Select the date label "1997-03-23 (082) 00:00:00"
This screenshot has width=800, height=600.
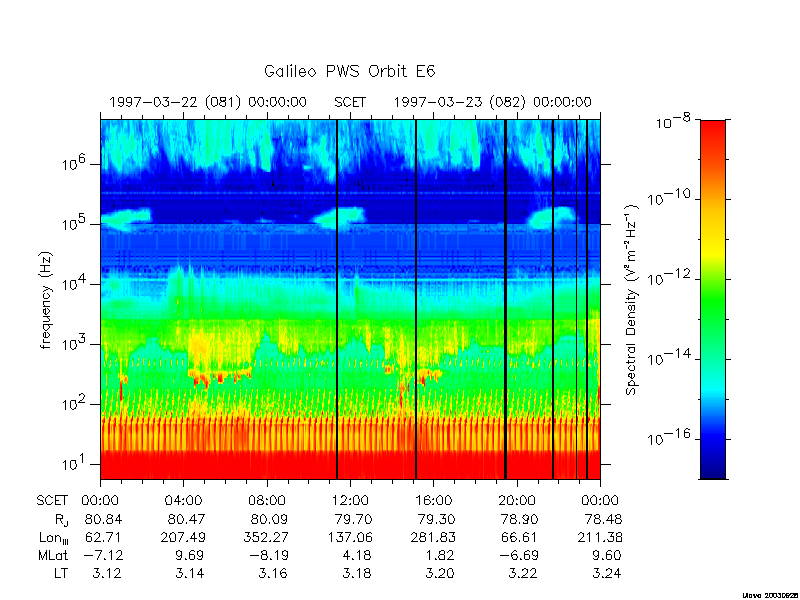tap(492, 102)
